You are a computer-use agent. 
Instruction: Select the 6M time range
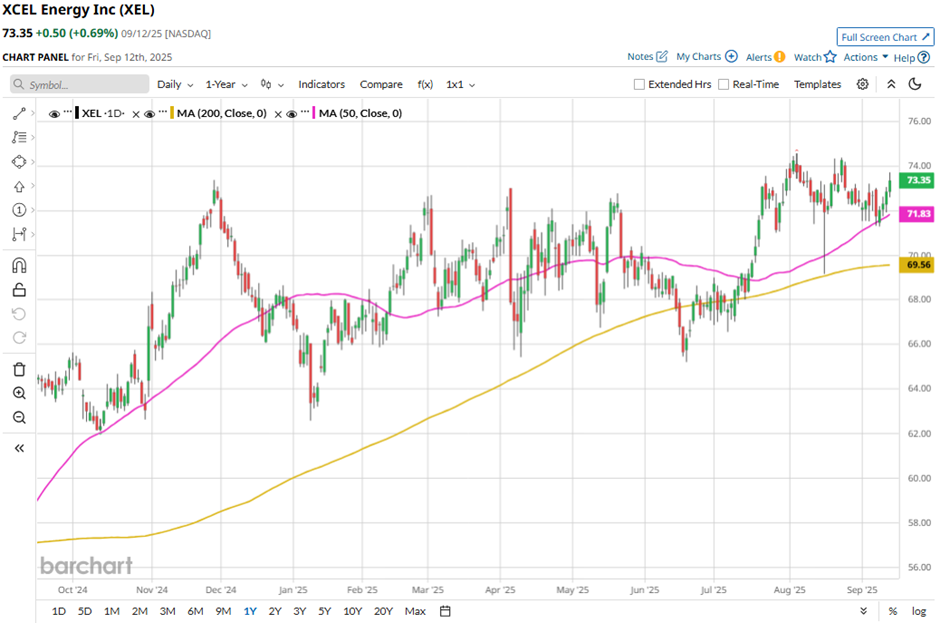click(195, 611)
